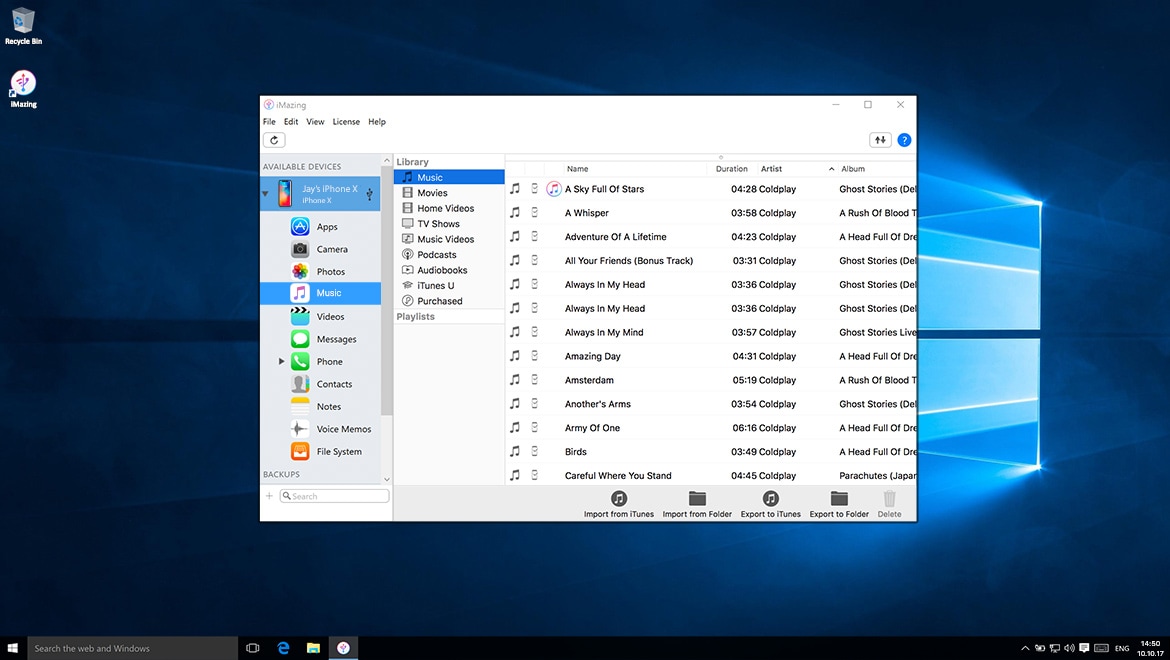
Task: Expand the Phone item in the sidebar
Action: click(281, 361)
